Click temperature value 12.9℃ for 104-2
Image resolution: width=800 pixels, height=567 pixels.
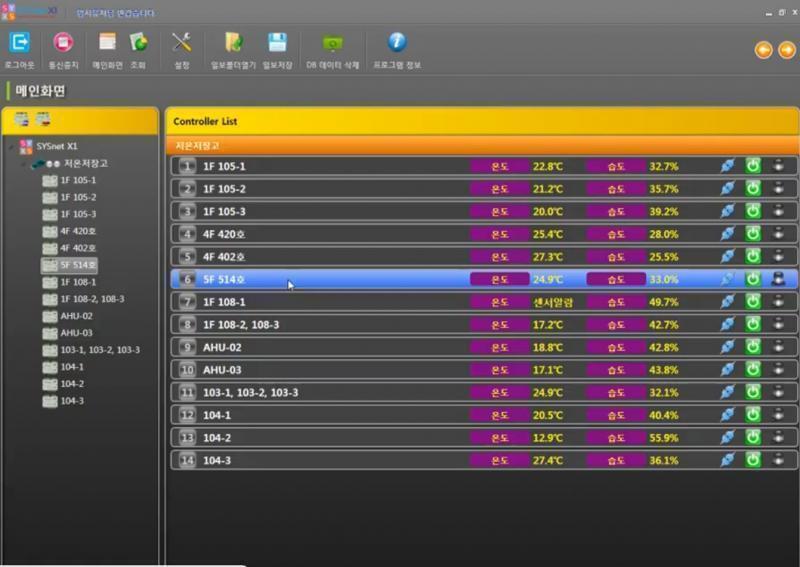click(x=548, y=438)
